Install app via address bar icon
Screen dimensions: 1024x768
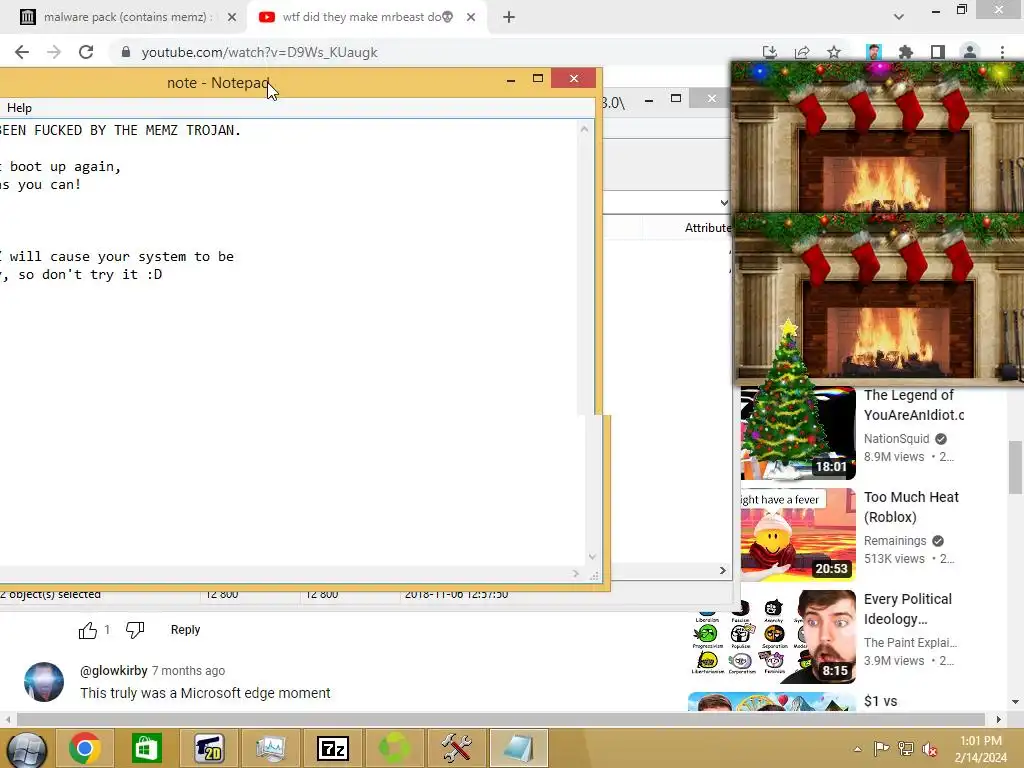tap(769, 52)
